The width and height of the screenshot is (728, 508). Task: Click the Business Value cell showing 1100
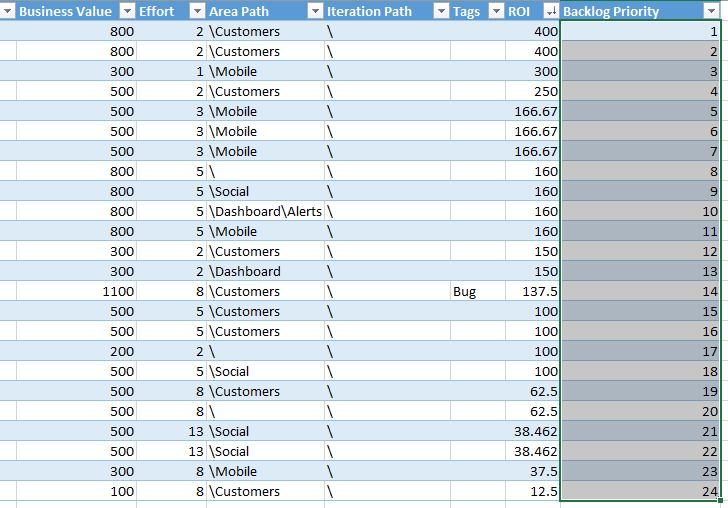coord(76,291)
